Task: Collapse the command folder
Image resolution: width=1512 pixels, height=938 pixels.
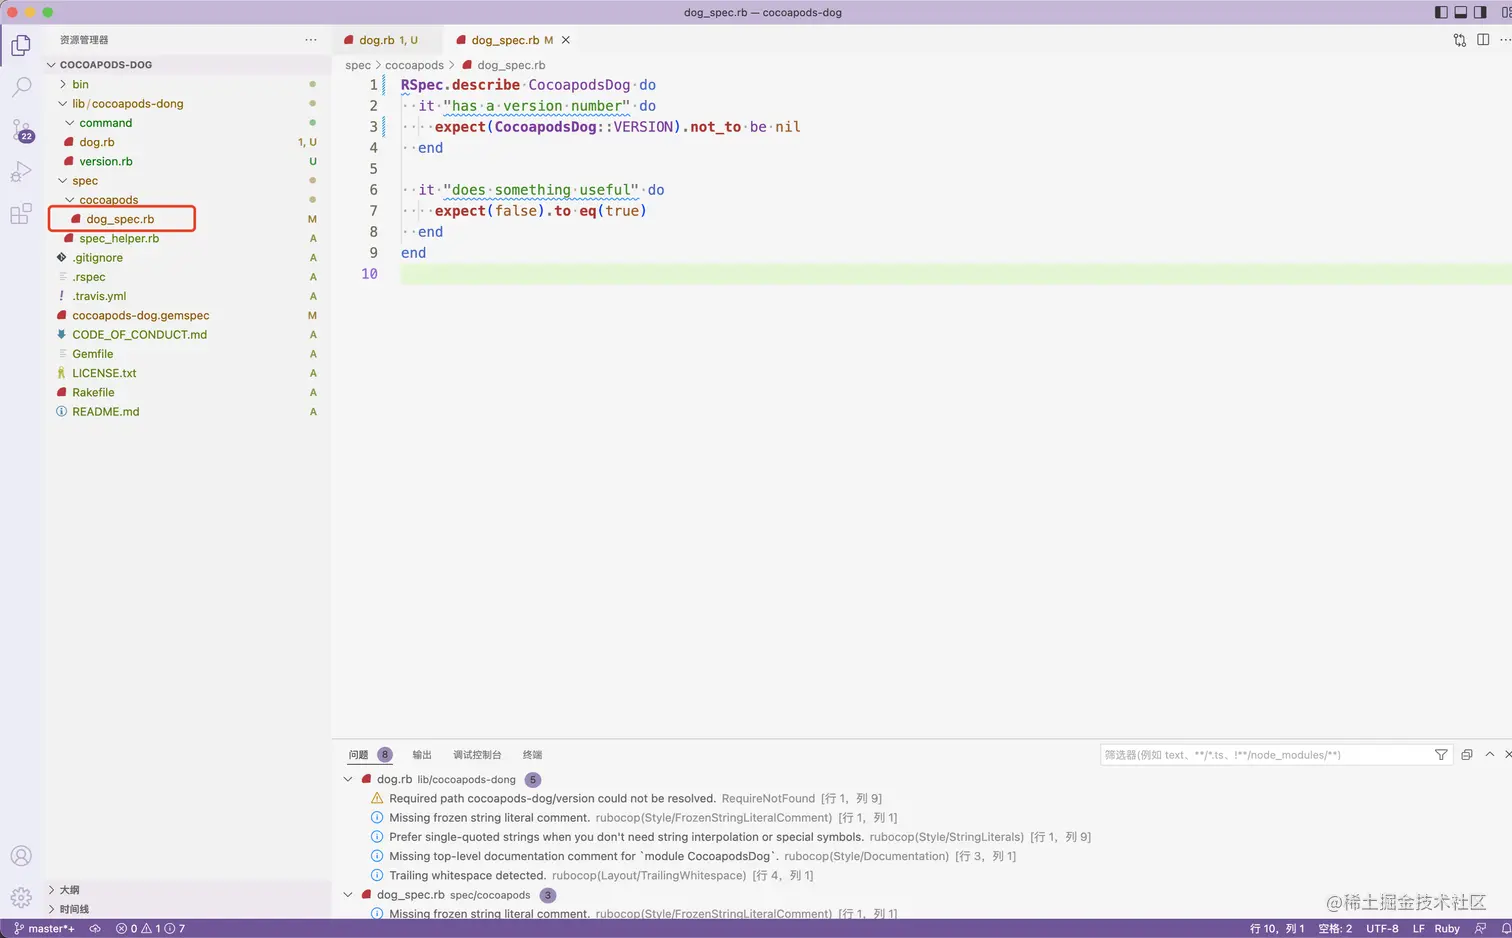Action: click(70, 123)
